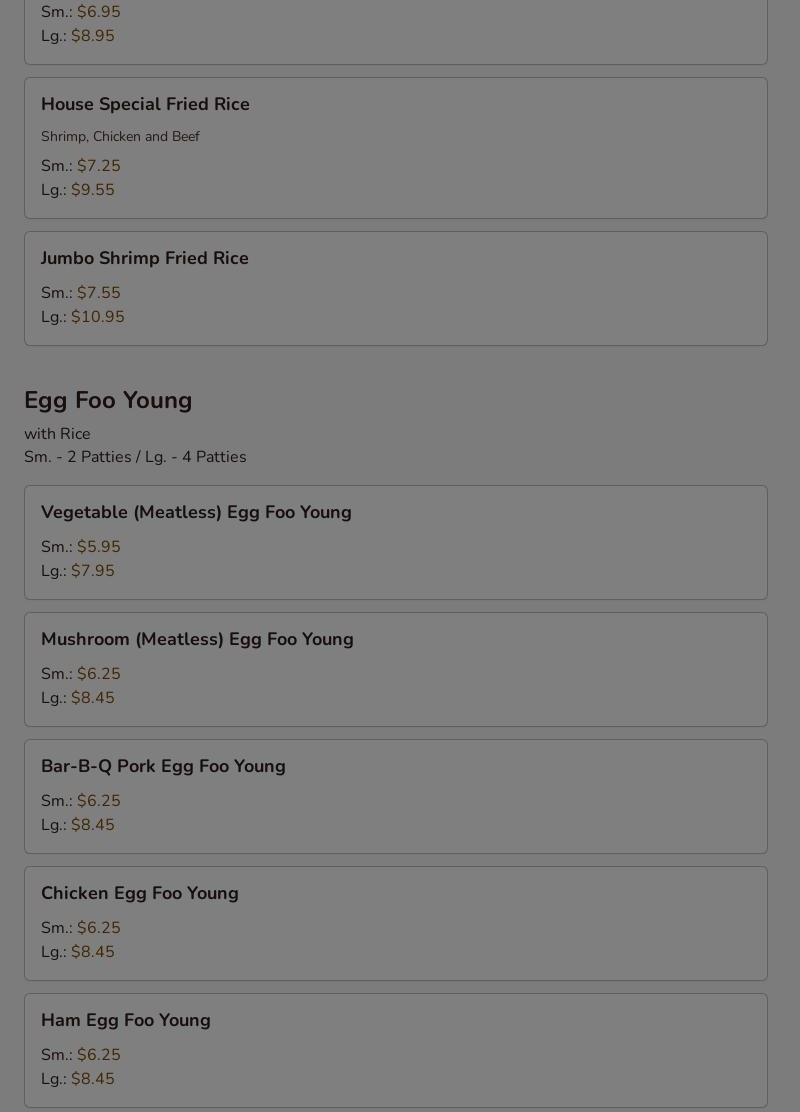Image resolution: width=800 pixels, height=1112 pixels.
Task: Click Bar-B-Q Pork Egg Foo Young title
Action: tap(163, 766)
